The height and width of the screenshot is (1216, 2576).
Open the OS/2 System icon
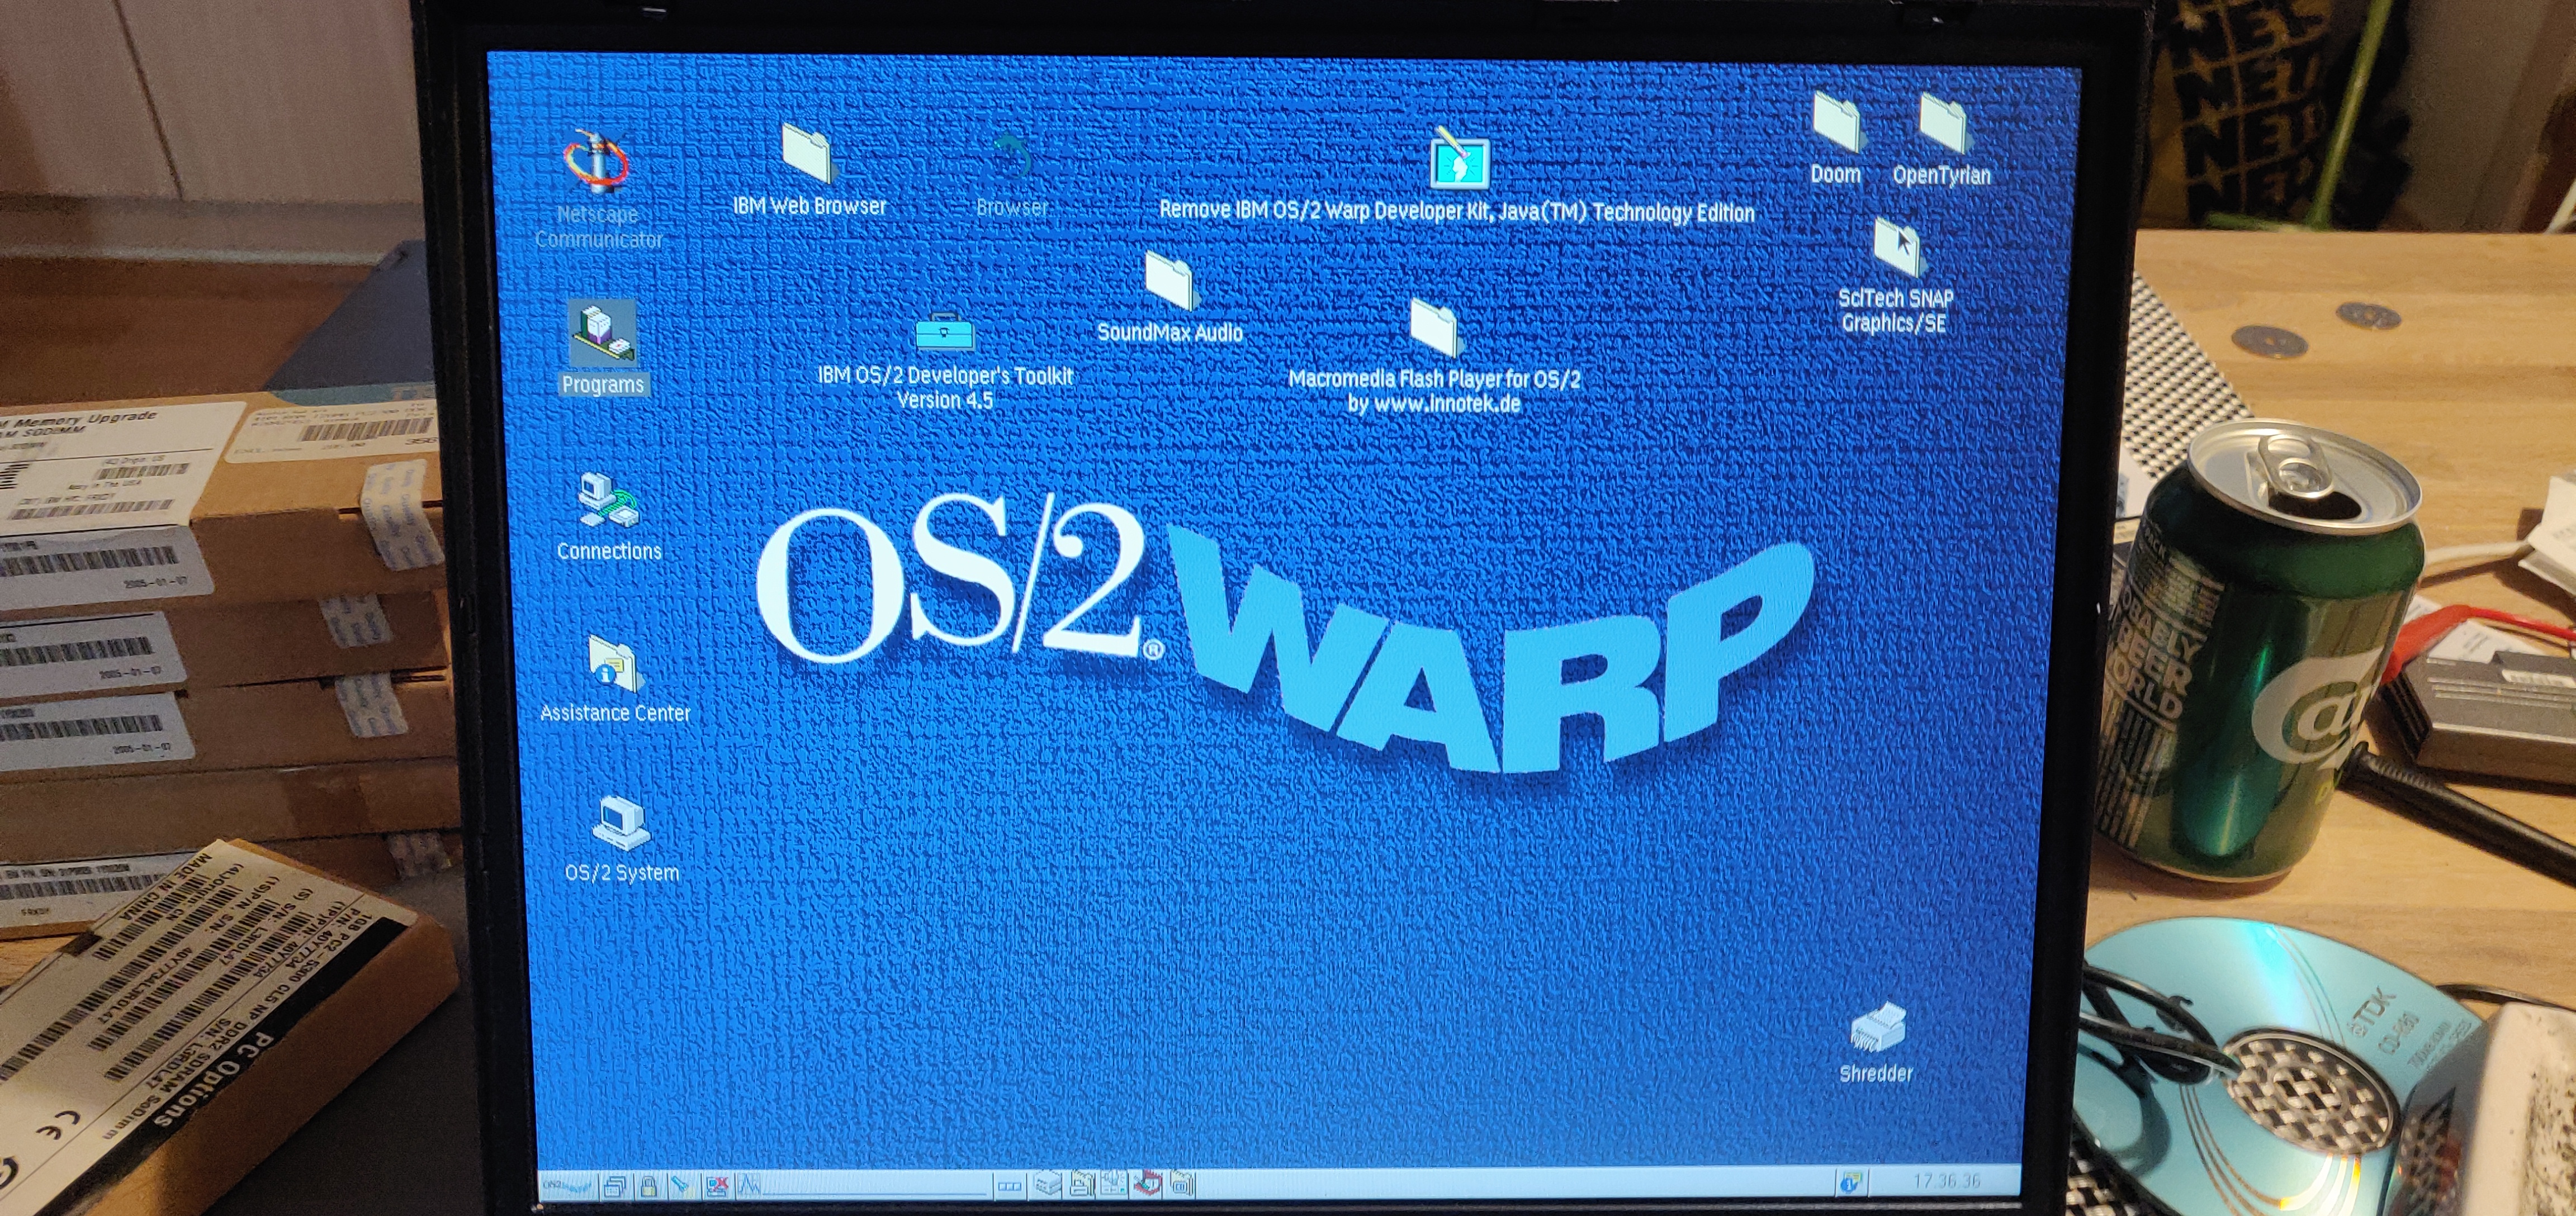pos(621,823)
